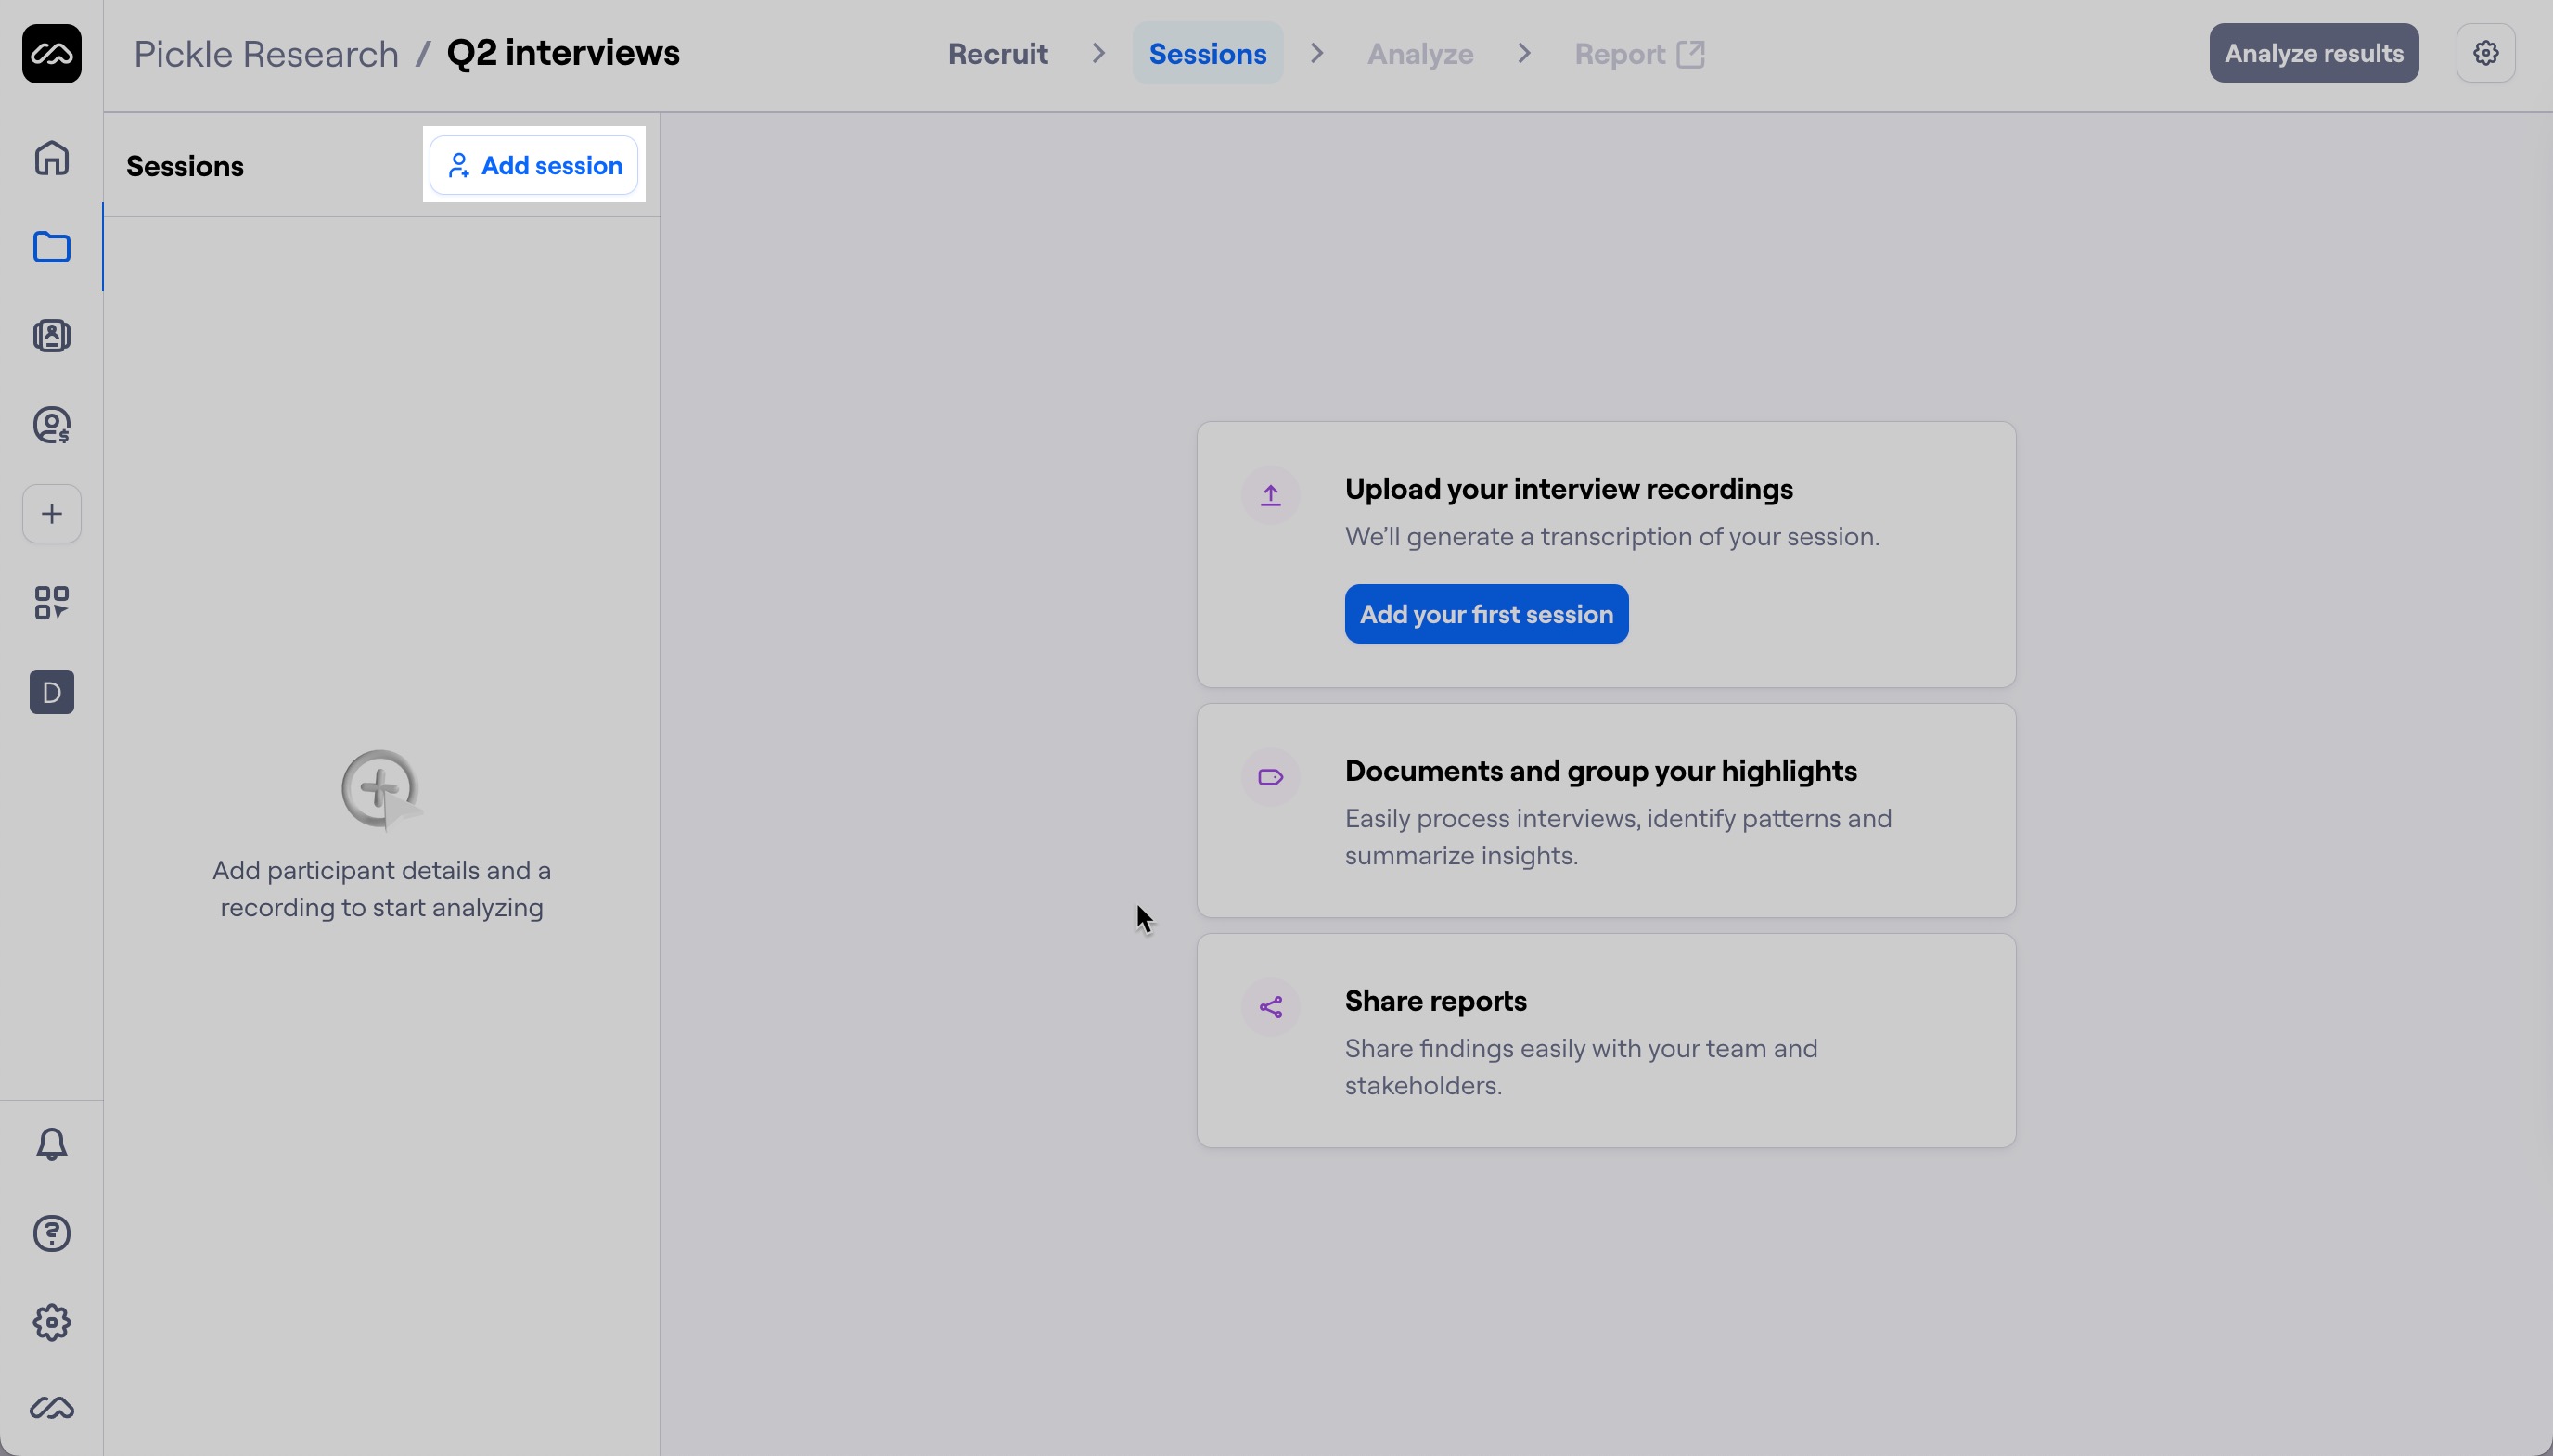Open the Report external link
The image size is (2553, 1456).
point(1638,54)
